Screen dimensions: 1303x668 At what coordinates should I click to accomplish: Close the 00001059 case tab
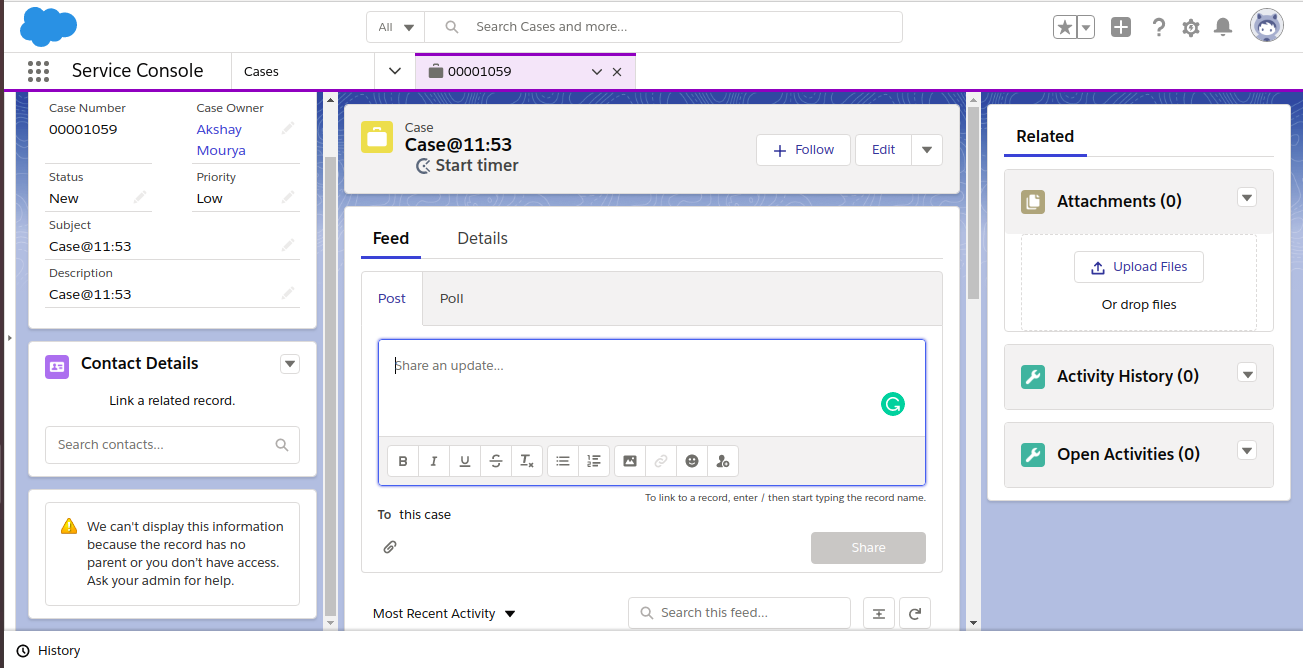[617, 72]
